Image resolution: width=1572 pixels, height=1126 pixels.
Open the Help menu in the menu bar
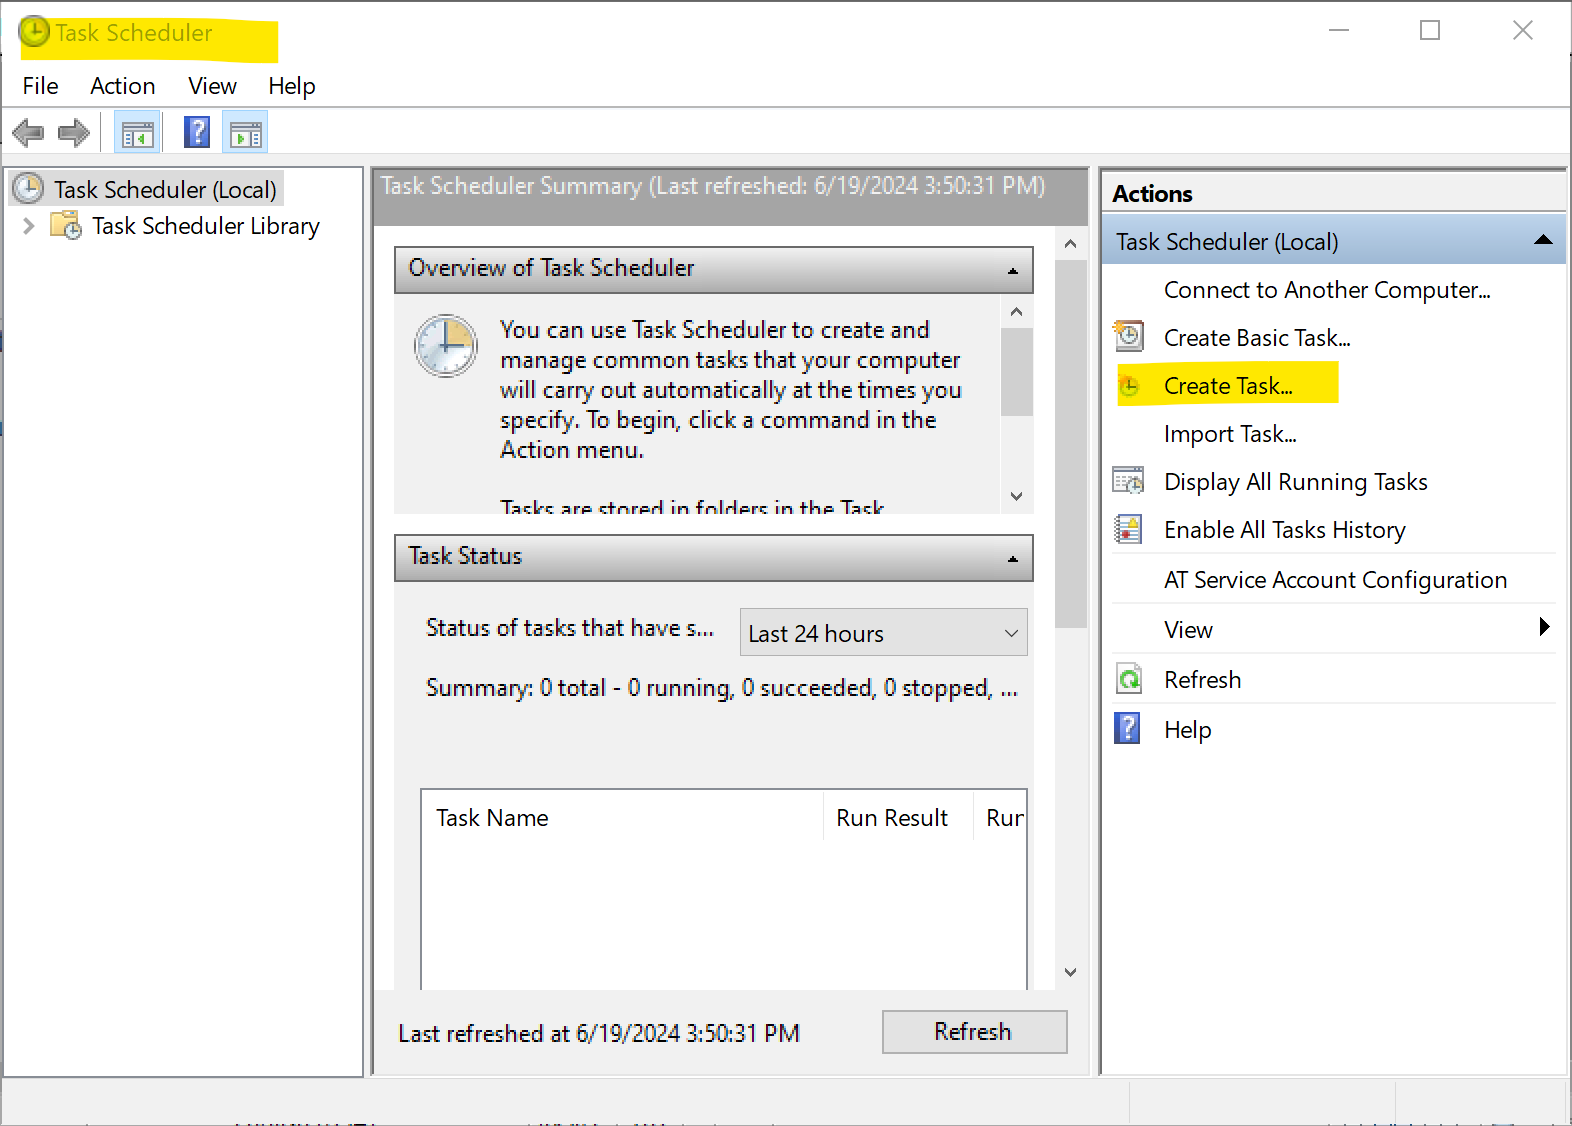click(292, 86)
